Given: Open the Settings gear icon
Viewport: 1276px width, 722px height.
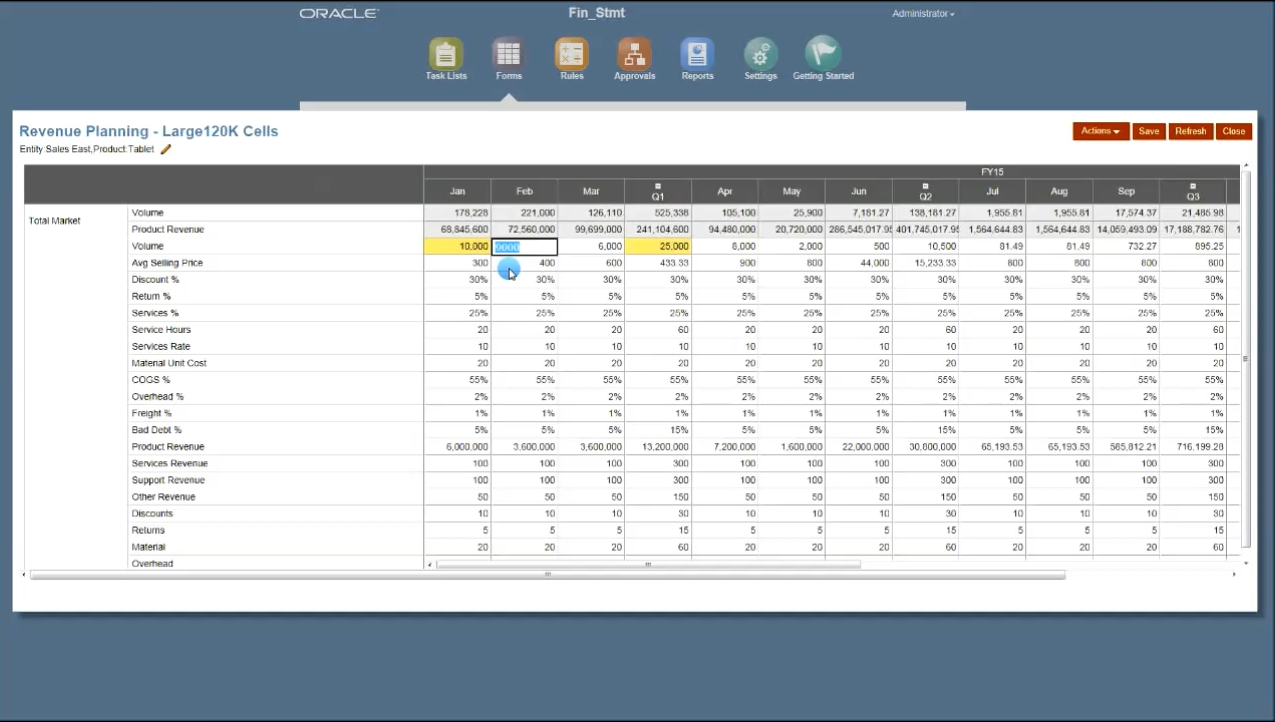Looking at the screenshot, I should [x=760, y=54].
